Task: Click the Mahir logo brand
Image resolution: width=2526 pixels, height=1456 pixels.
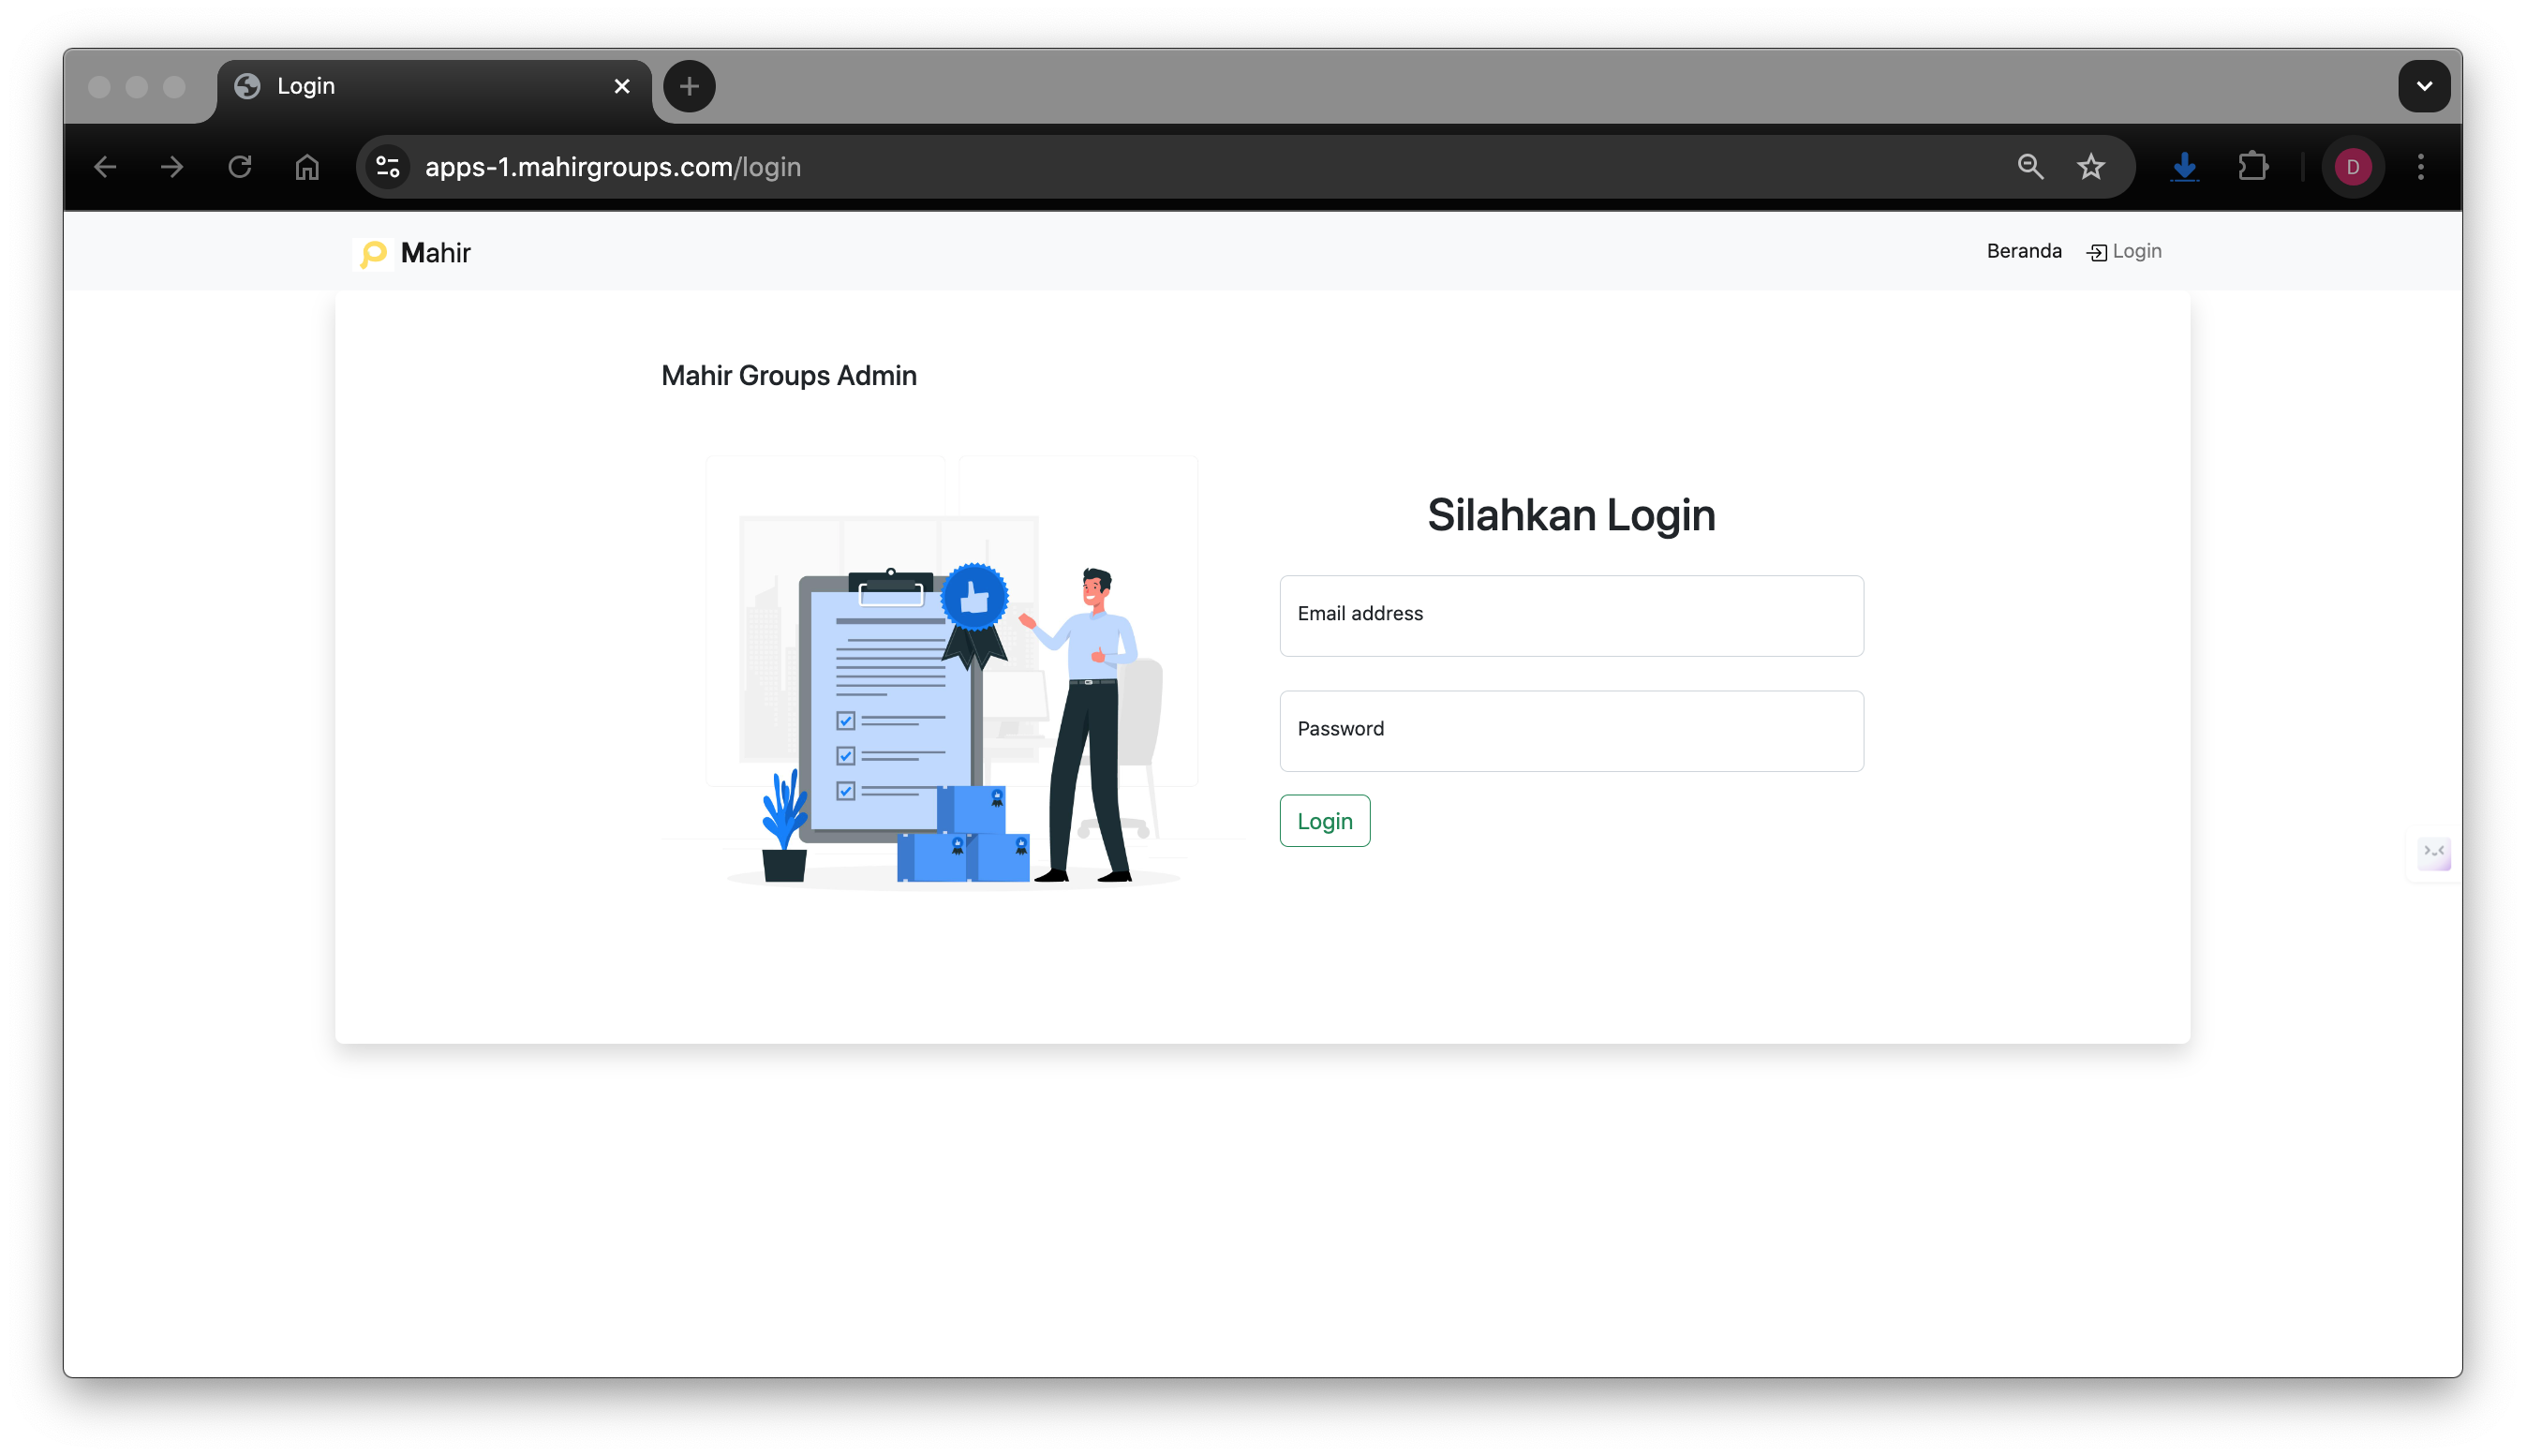Action: (416, 253)
